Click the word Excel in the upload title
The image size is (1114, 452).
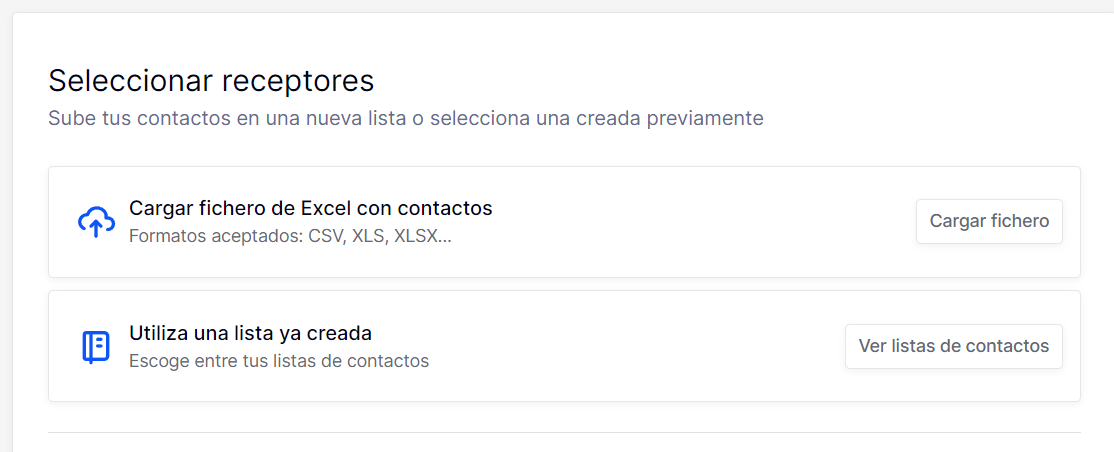click(x=326, y=208)
